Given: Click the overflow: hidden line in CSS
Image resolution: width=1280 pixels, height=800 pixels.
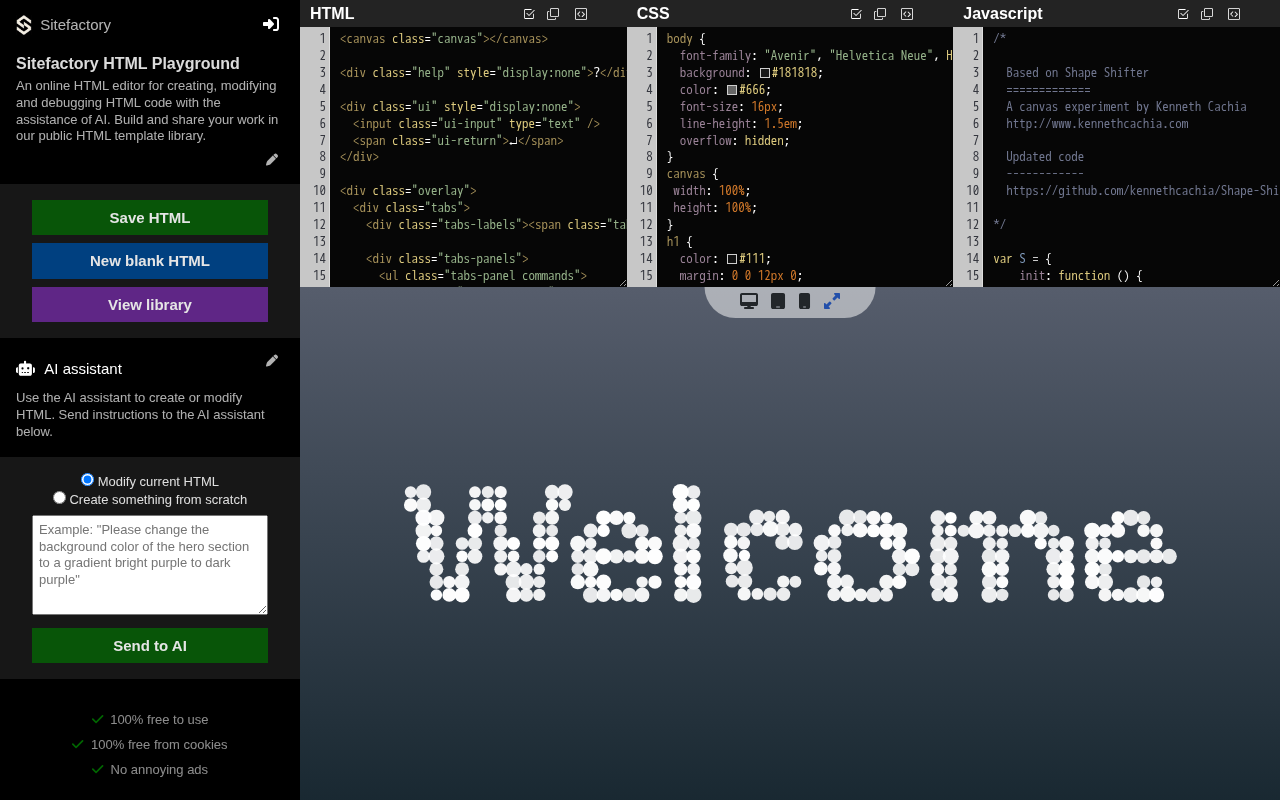Looking at the screenshot, I should click(x=734, y=141).
